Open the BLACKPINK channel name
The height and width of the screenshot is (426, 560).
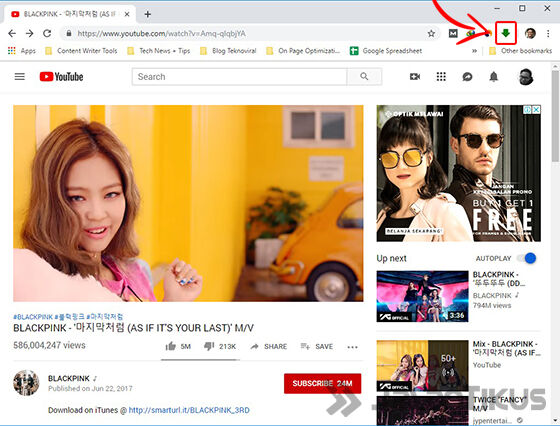pyautogui.click(x=69, y=378)
